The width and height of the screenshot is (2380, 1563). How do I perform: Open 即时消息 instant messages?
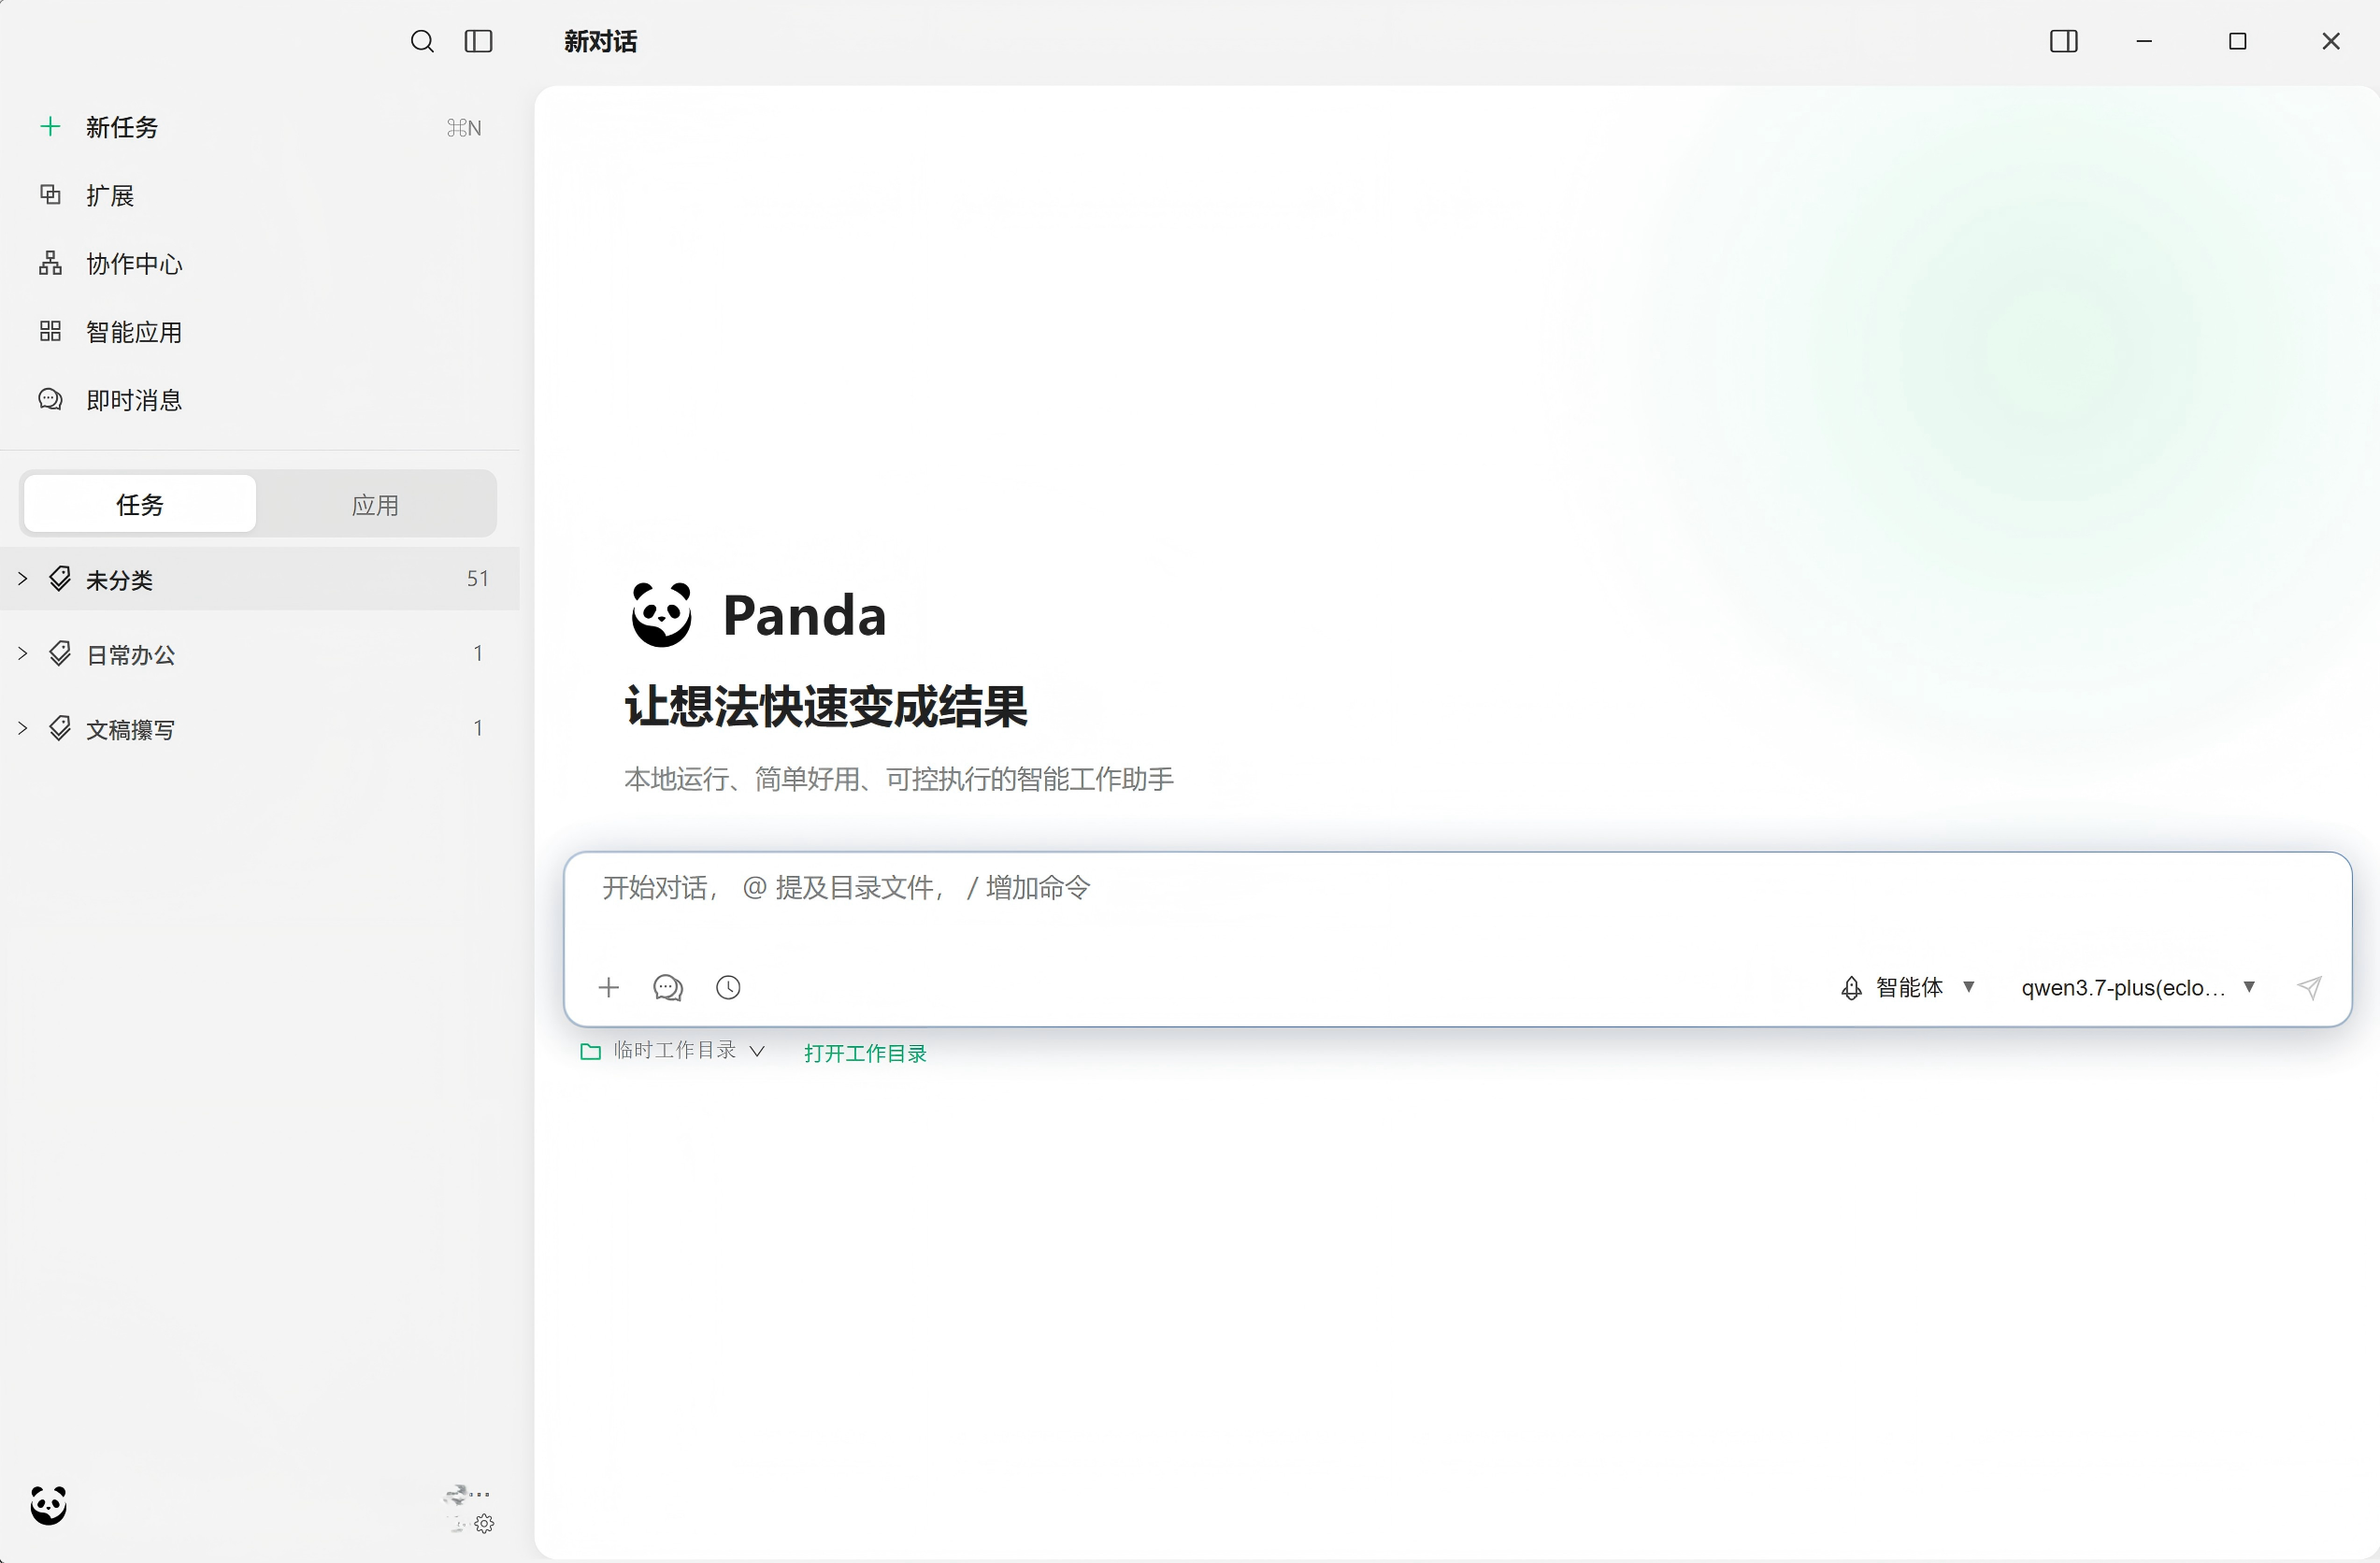(x=260, y=399)
